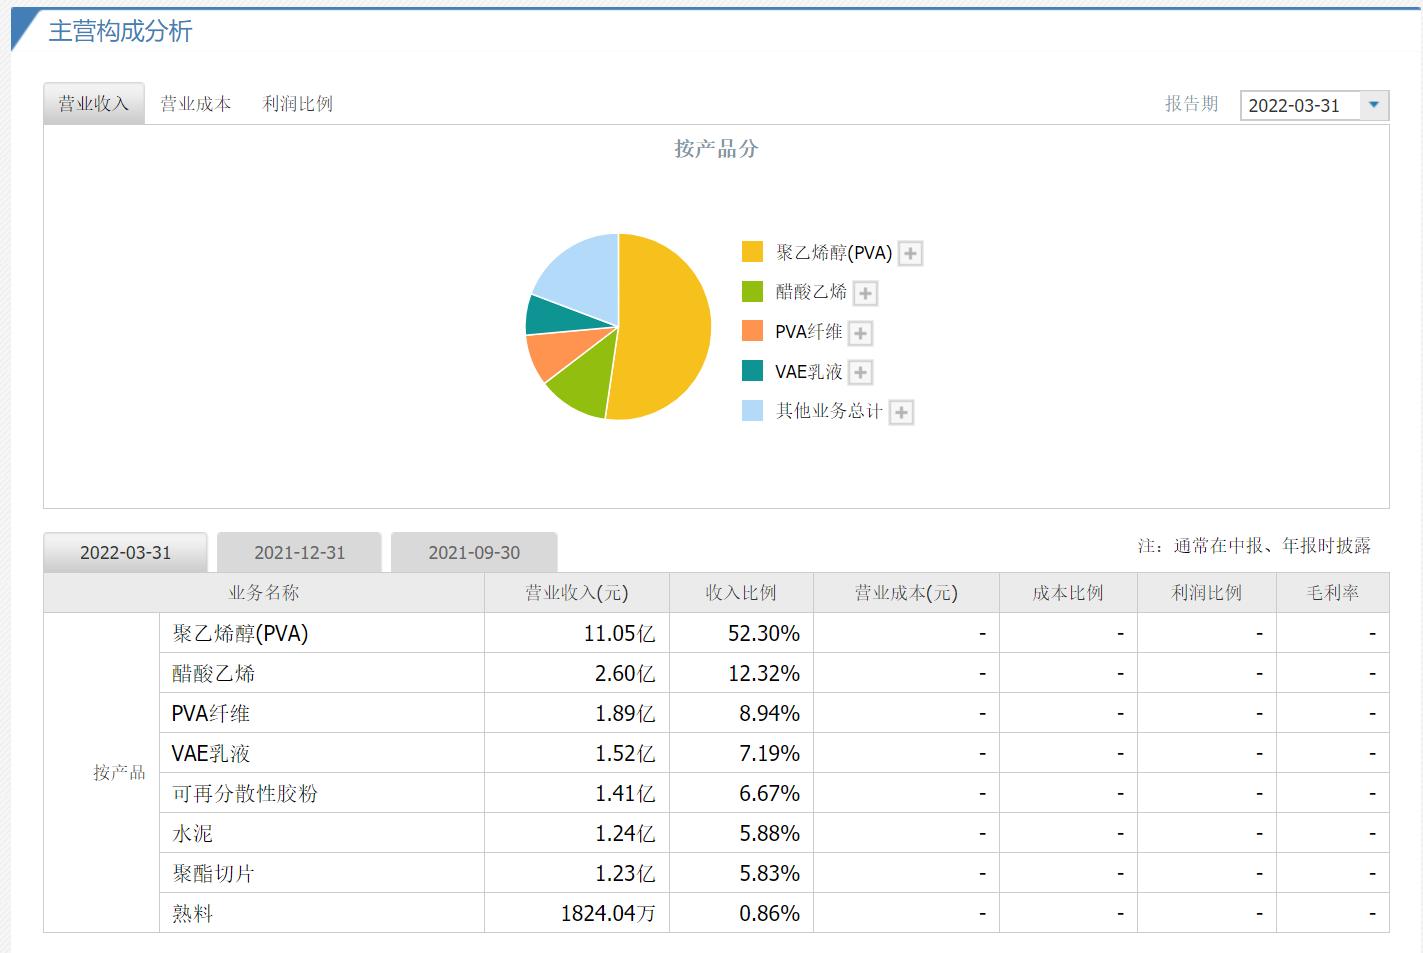Switch to the 利润比例 tab
The height and width of the screenshot is (953, 1423).
[x=298, y=104]
